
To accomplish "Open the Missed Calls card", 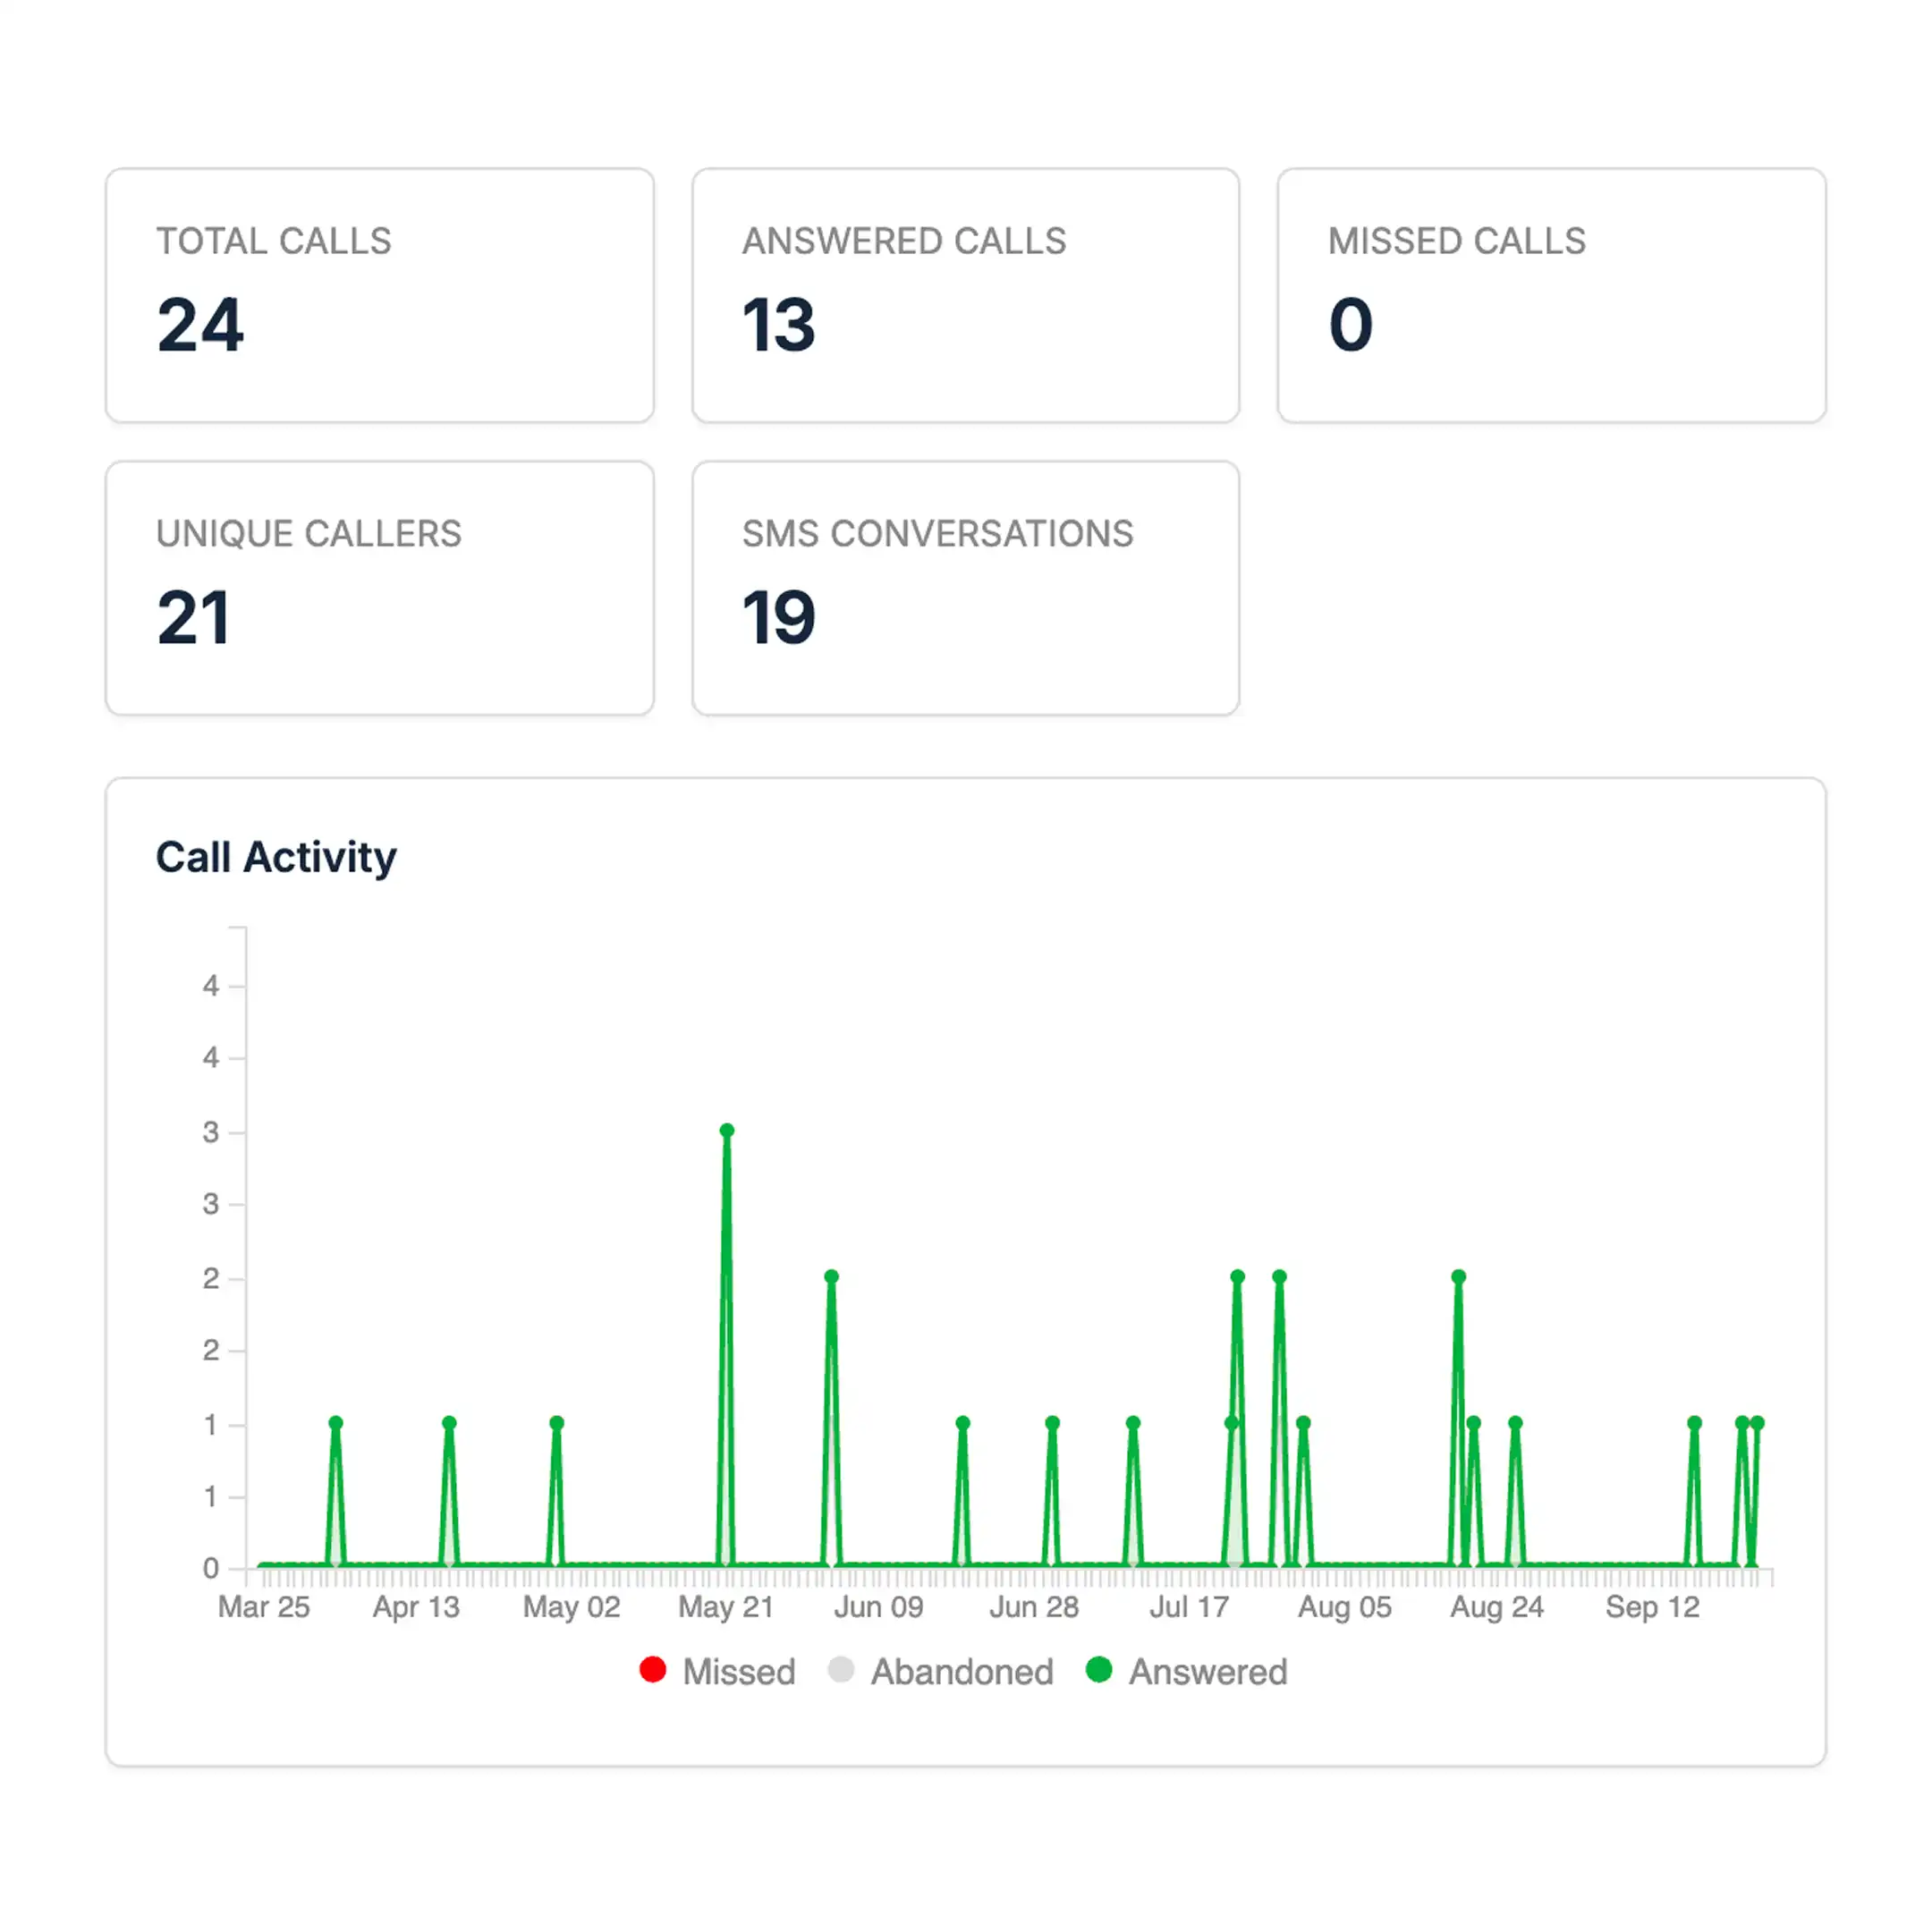I will 1552,295.
